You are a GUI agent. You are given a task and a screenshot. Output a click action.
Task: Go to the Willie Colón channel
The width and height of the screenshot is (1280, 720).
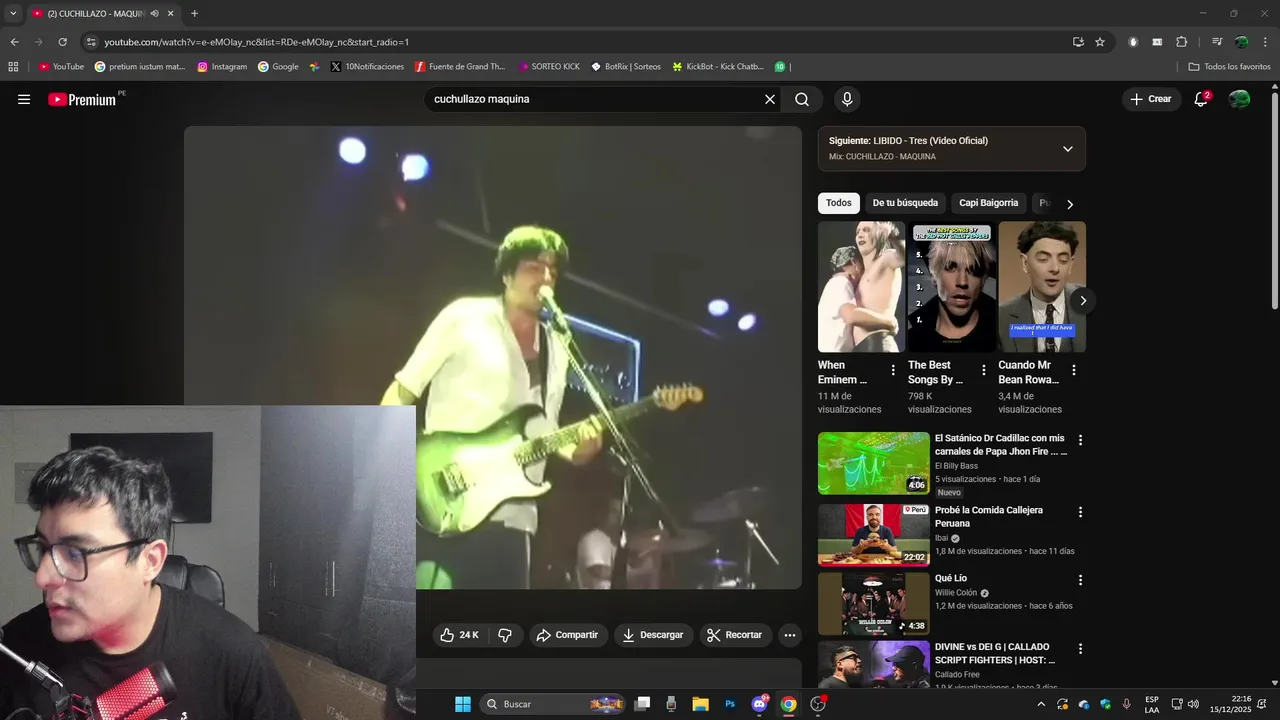tap(956, 593)
